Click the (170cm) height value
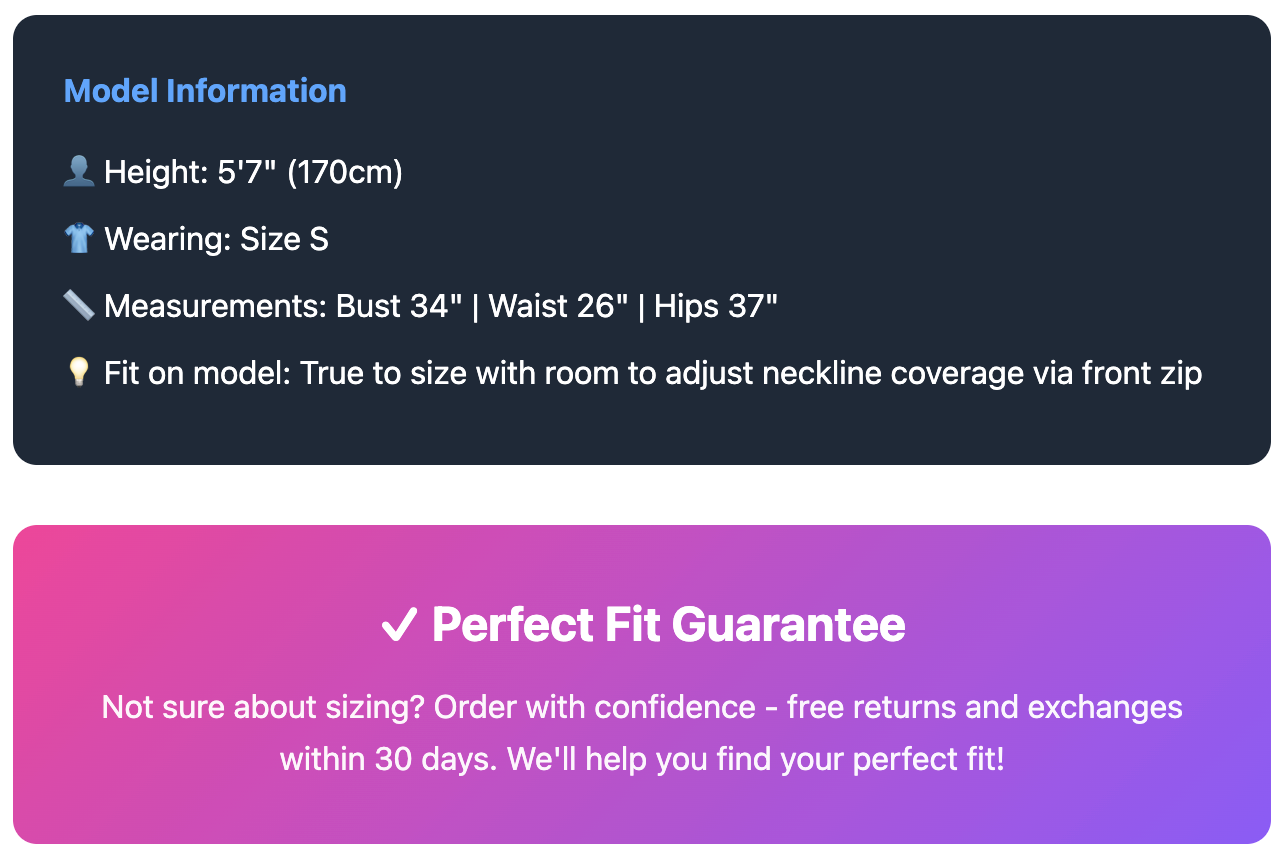 coord(345,172)
